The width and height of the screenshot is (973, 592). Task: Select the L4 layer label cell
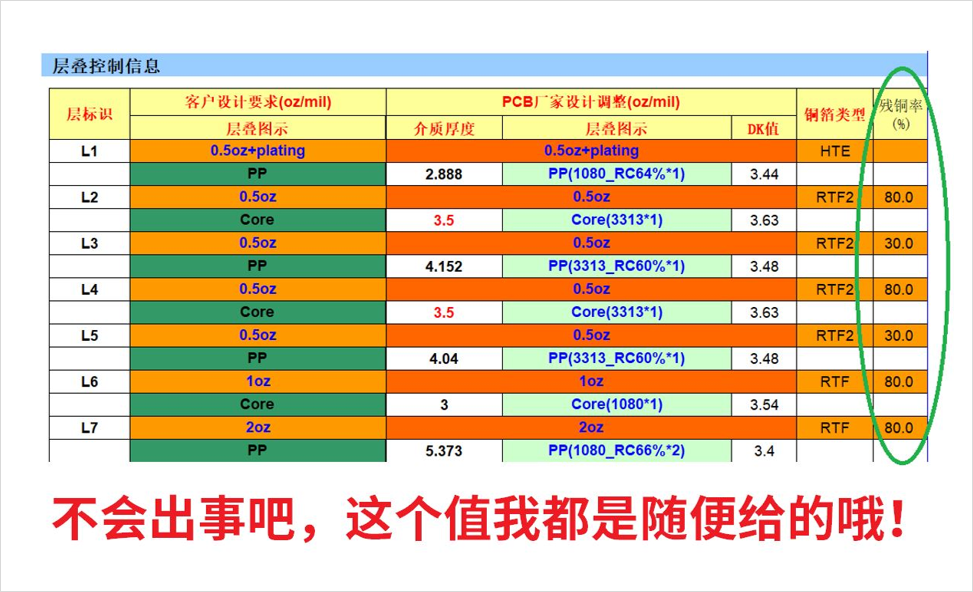tap(89, 289)
